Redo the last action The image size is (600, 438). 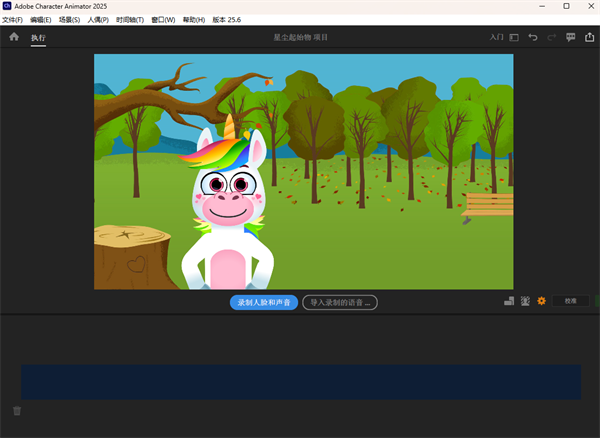click(x=551, y=37)
